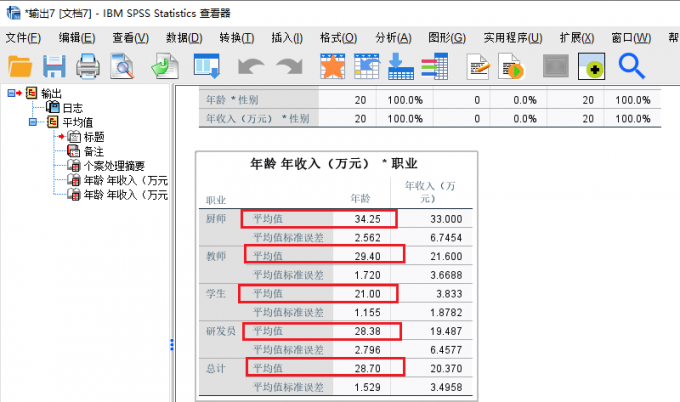
Task: Click the go-to-case table arrow icon
Action: 367,66
